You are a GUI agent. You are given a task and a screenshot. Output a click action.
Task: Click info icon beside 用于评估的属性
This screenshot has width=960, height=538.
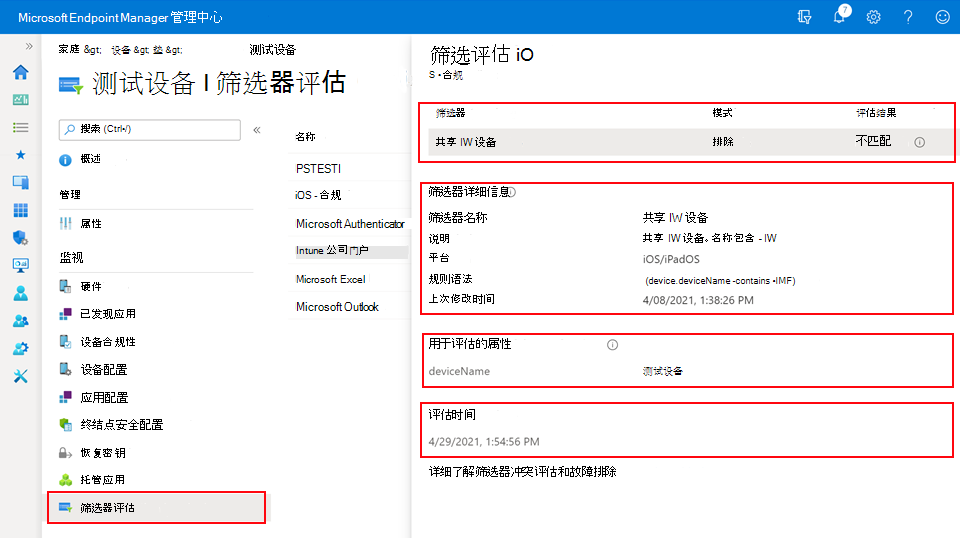point(612,345)
